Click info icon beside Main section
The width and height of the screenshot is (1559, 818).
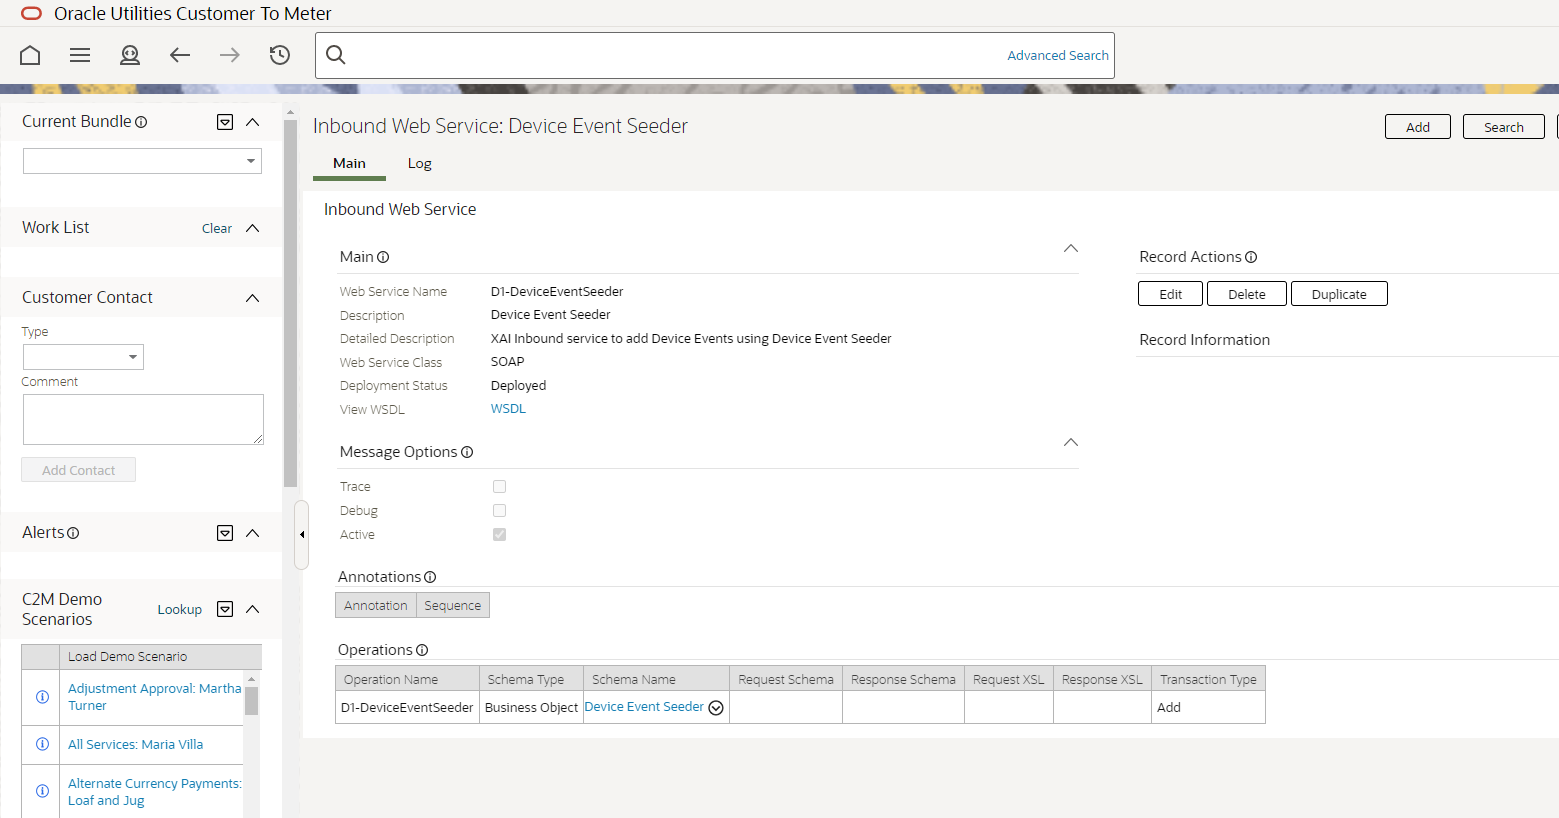(383, 257)
